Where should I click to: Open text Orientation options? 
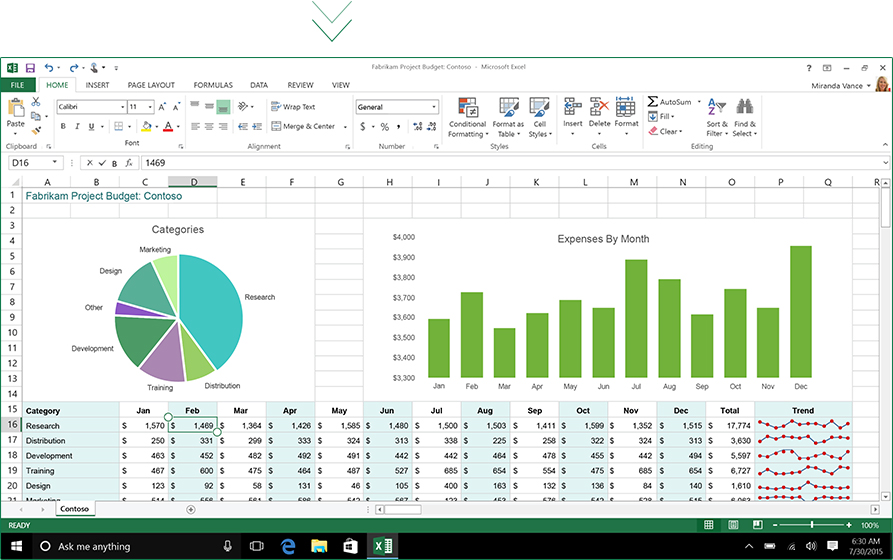(x=243, y=107)
